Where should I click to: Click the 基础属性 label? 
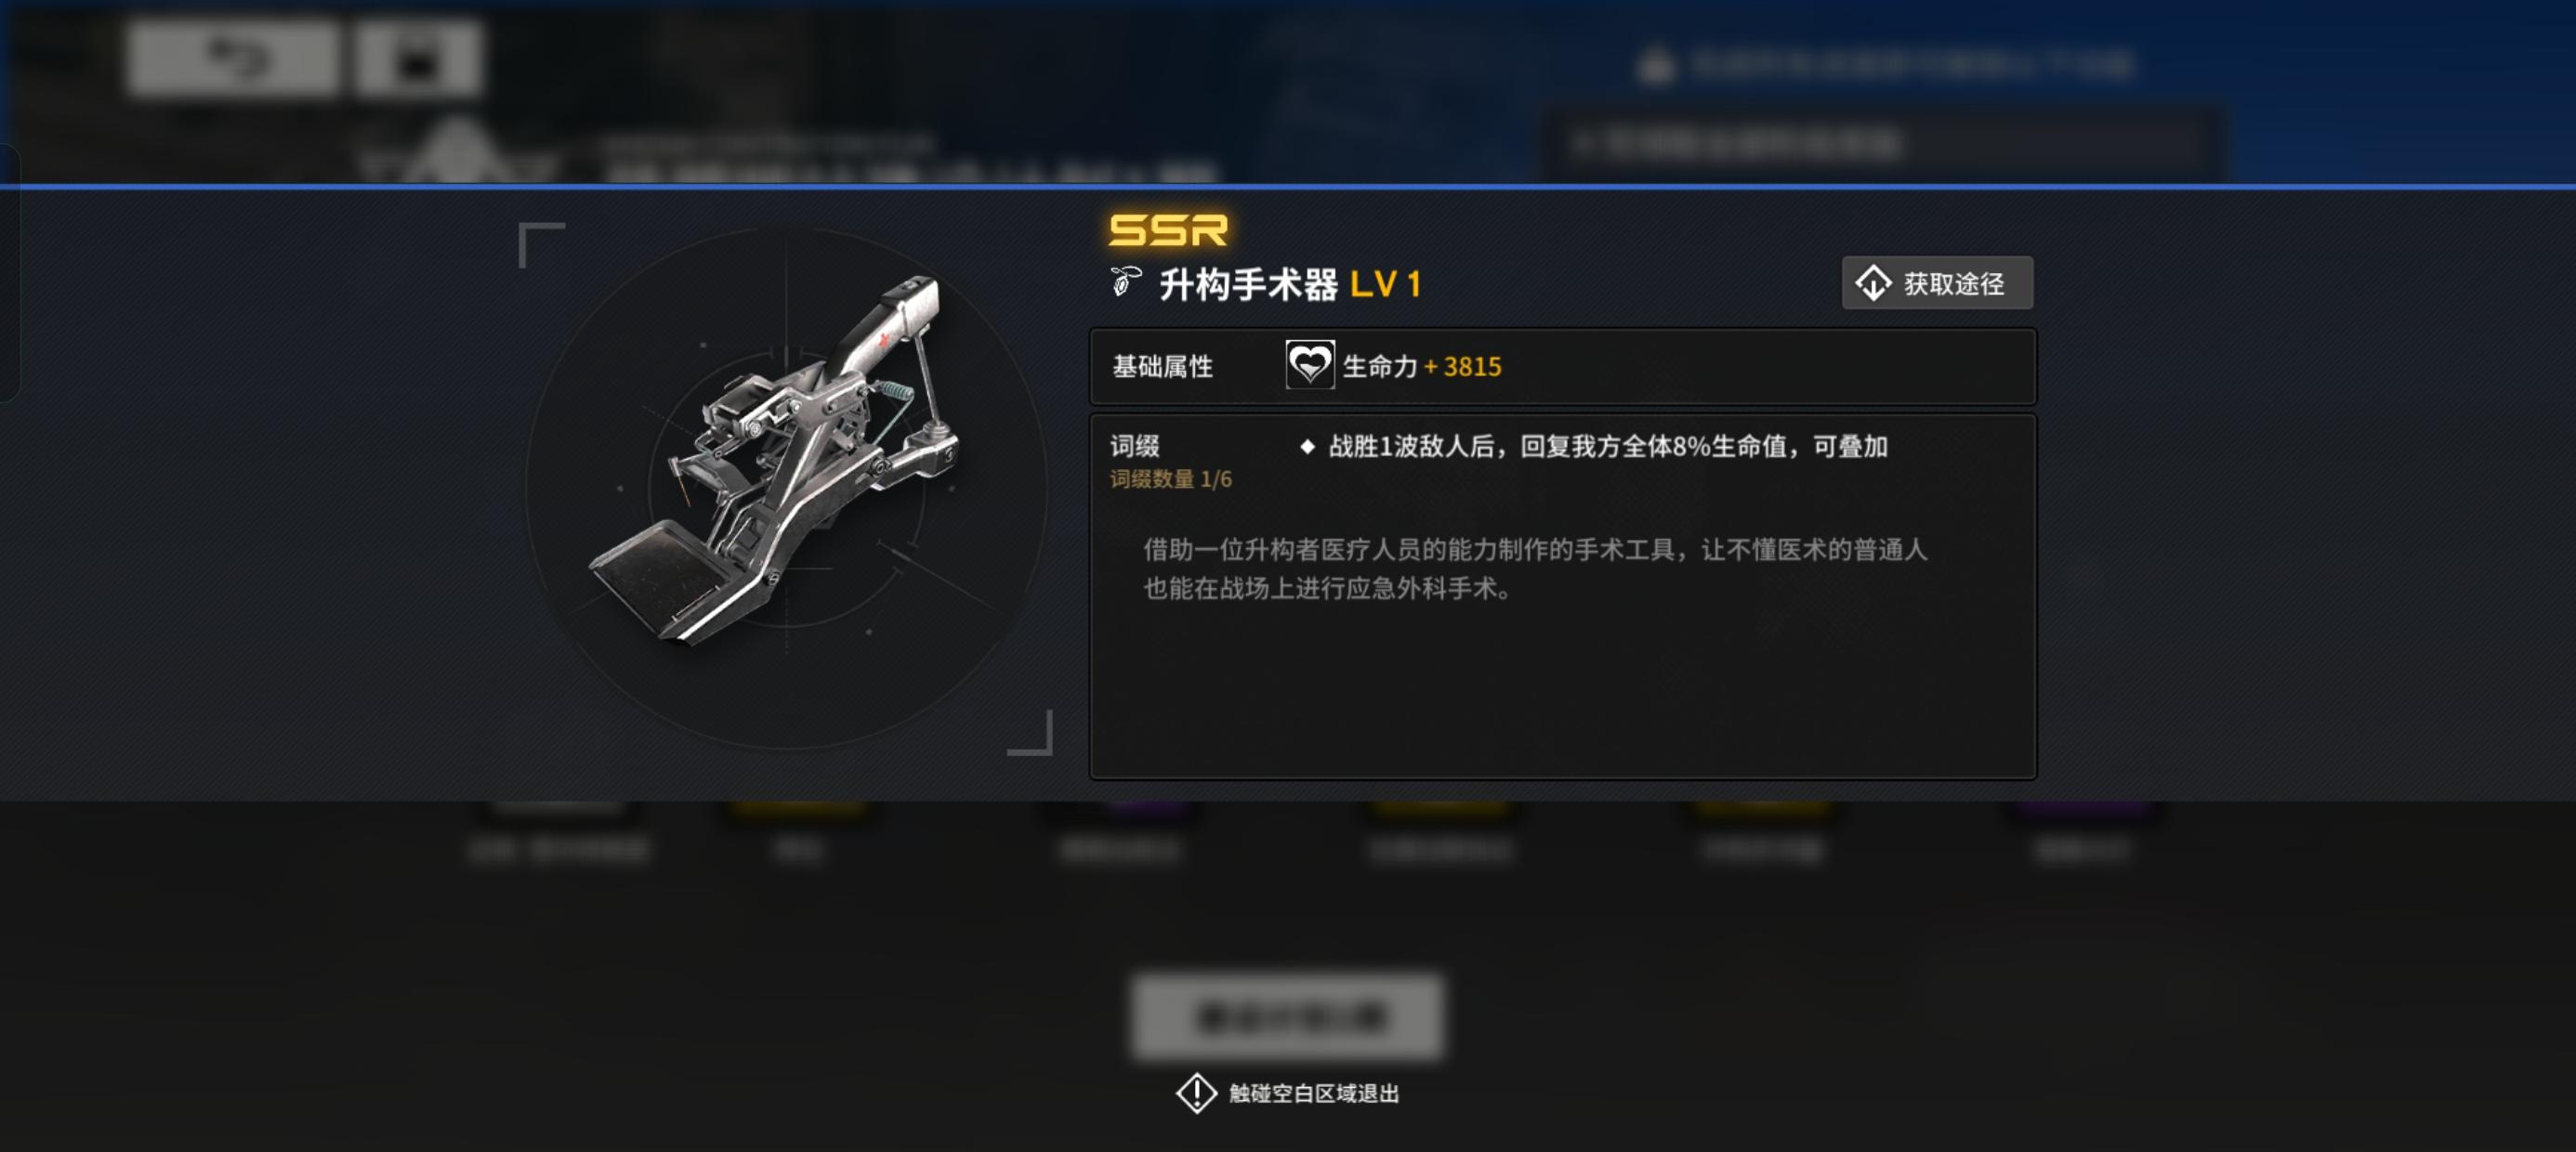coord(1162,366)
